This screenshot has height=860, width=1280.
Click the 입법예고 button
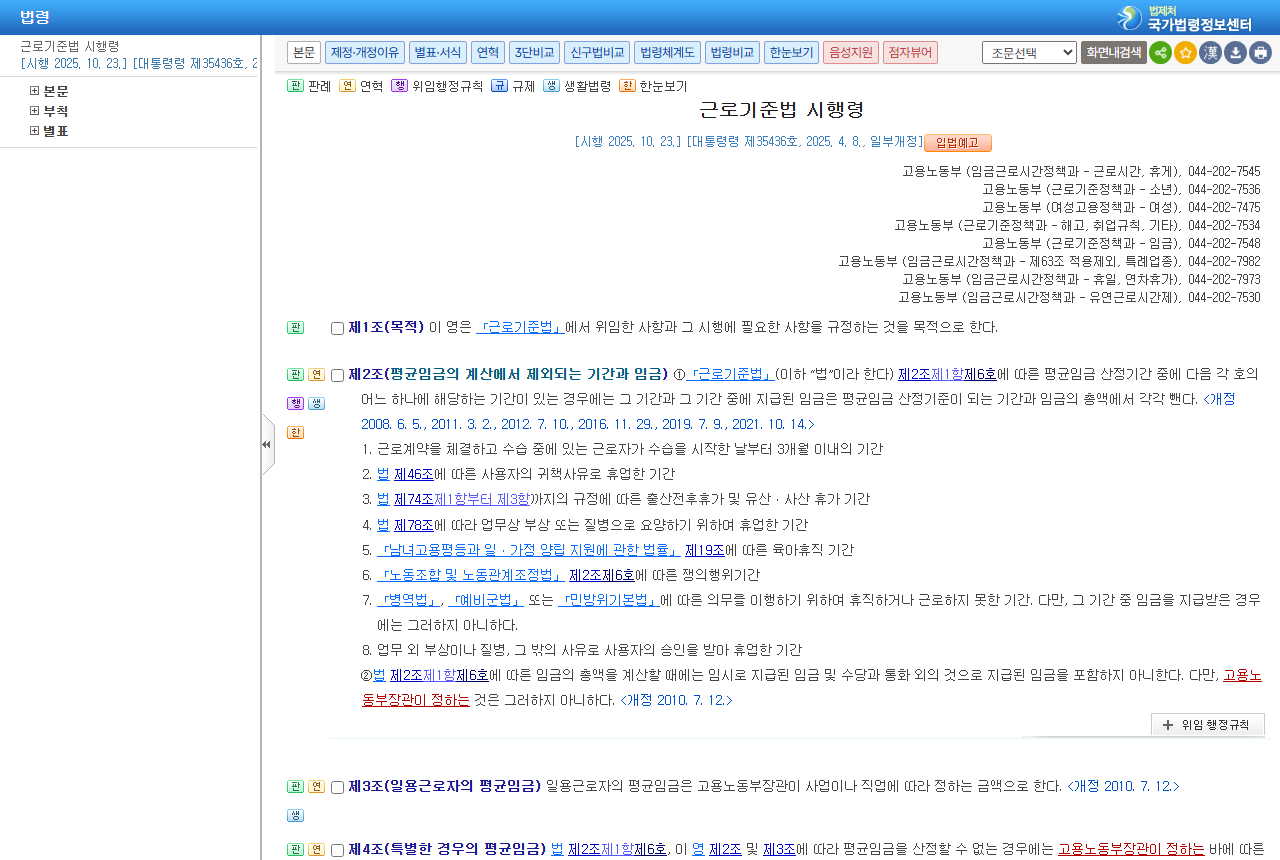tap(958, 142)
